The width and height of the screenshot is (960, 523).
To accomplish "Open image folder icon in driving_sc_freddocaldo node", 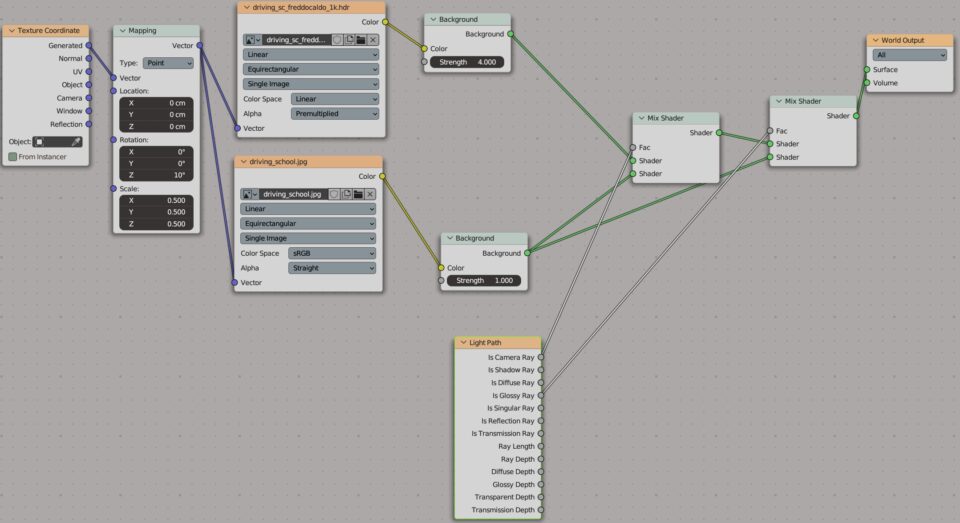I will click(361, 40).
